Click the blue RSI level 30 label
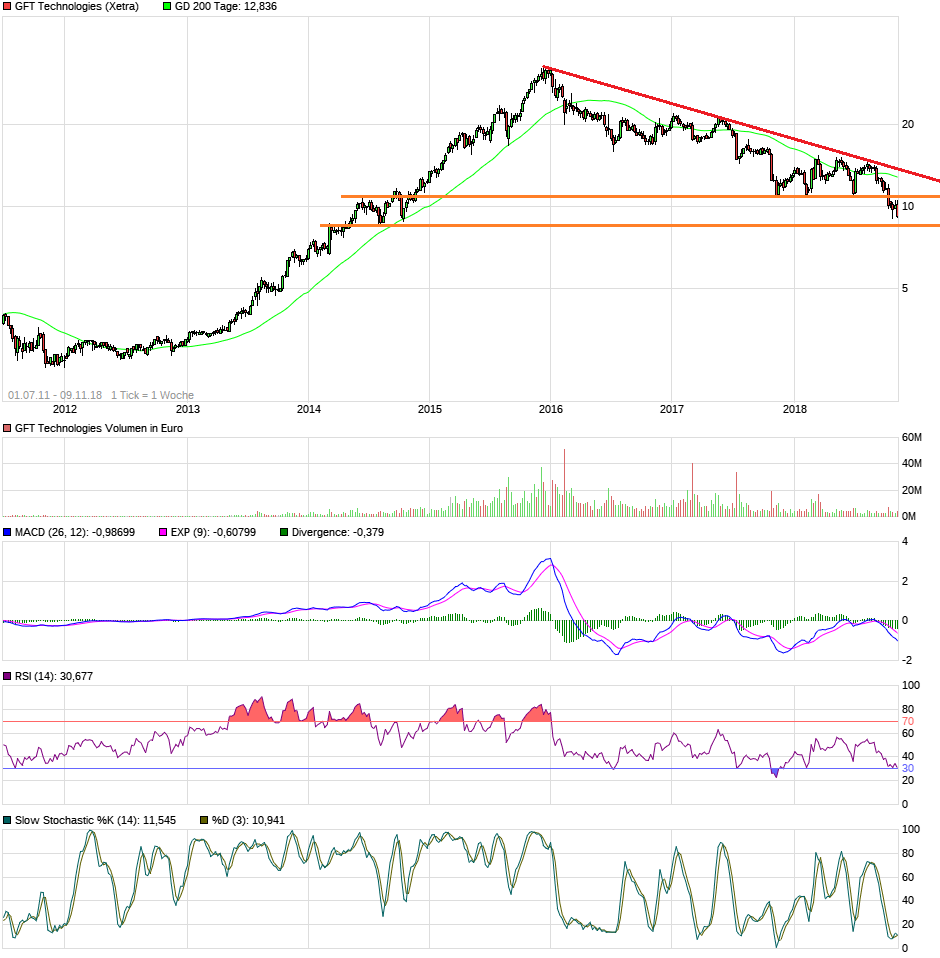Image resolution: width=940 pixels, height=958 pixels. click(x=908, y=769)
